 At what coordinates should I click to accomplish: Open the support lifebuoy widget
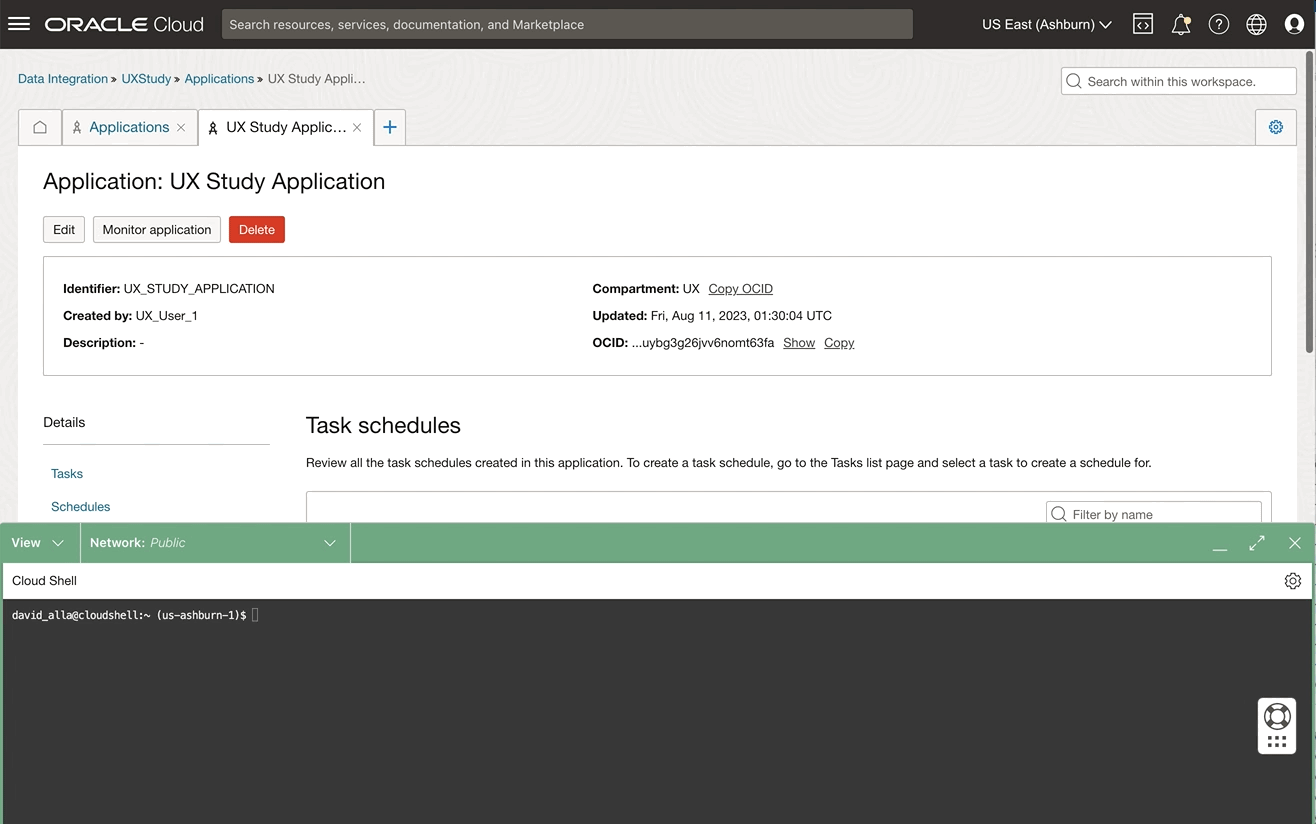[x=1277, y=716]
